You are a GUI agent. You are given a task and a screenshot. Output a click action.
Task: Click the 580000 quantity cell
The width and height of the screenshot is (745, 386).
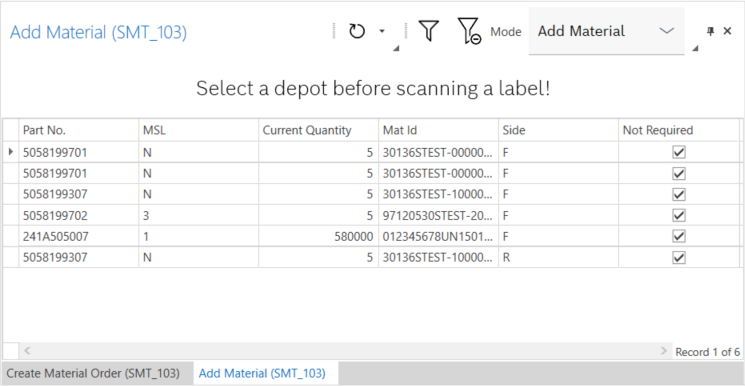point(318,236)
